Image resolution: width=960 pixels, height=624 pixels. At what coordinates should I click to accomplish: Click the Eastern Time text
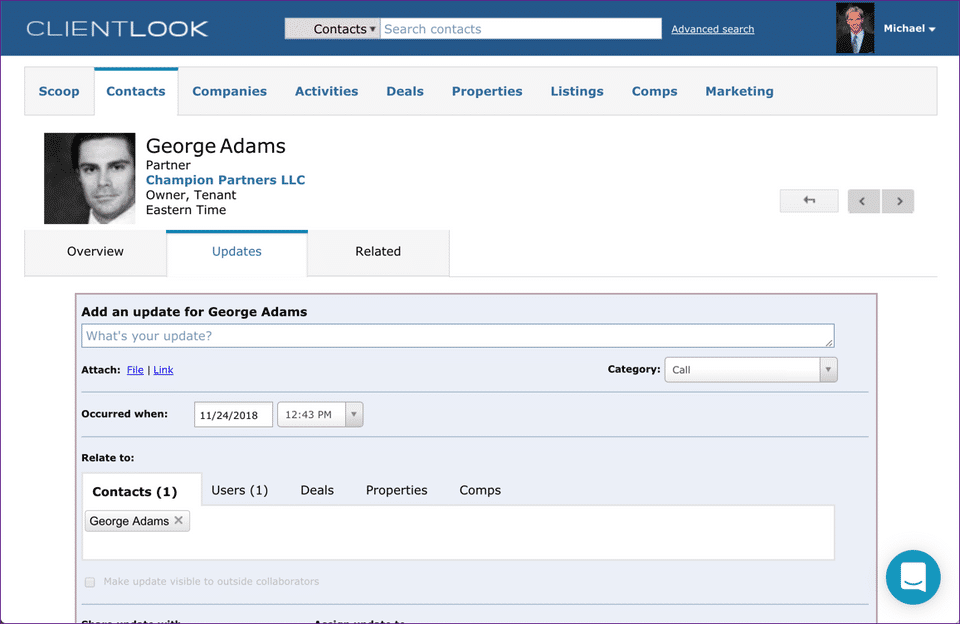[186, 210]
